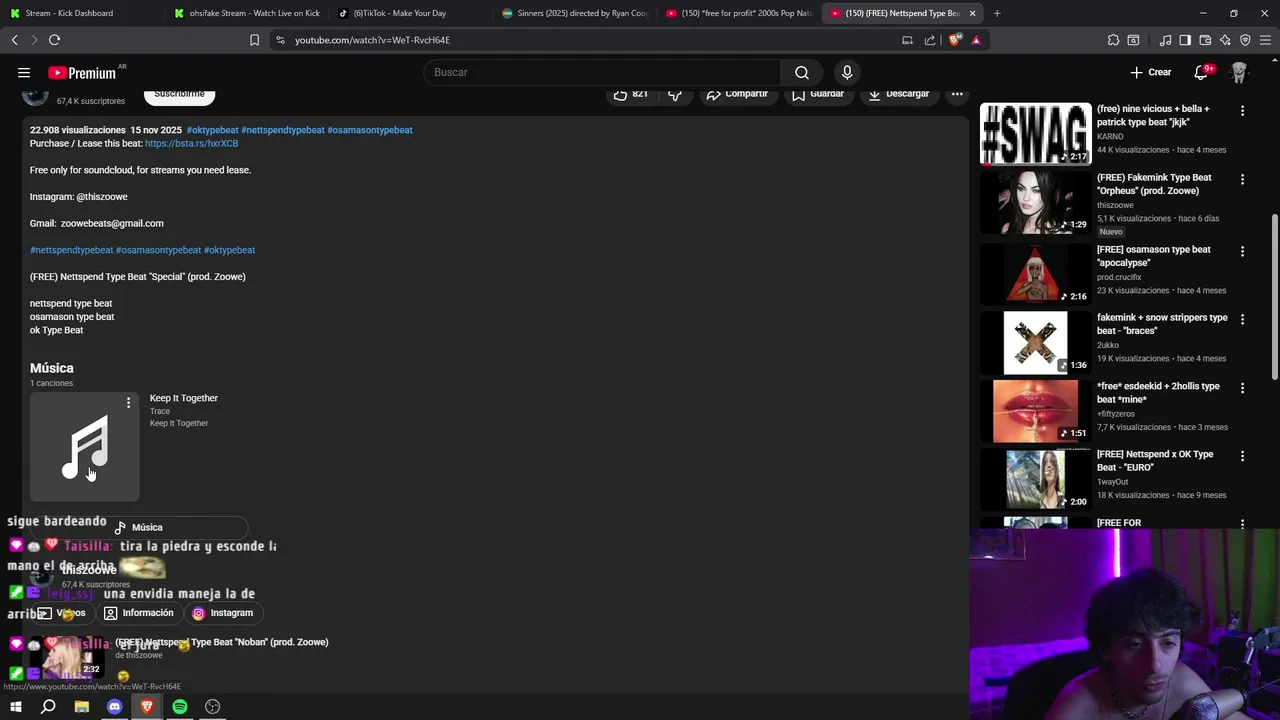Switch to free for profit 2000s Pop tab

738,13
